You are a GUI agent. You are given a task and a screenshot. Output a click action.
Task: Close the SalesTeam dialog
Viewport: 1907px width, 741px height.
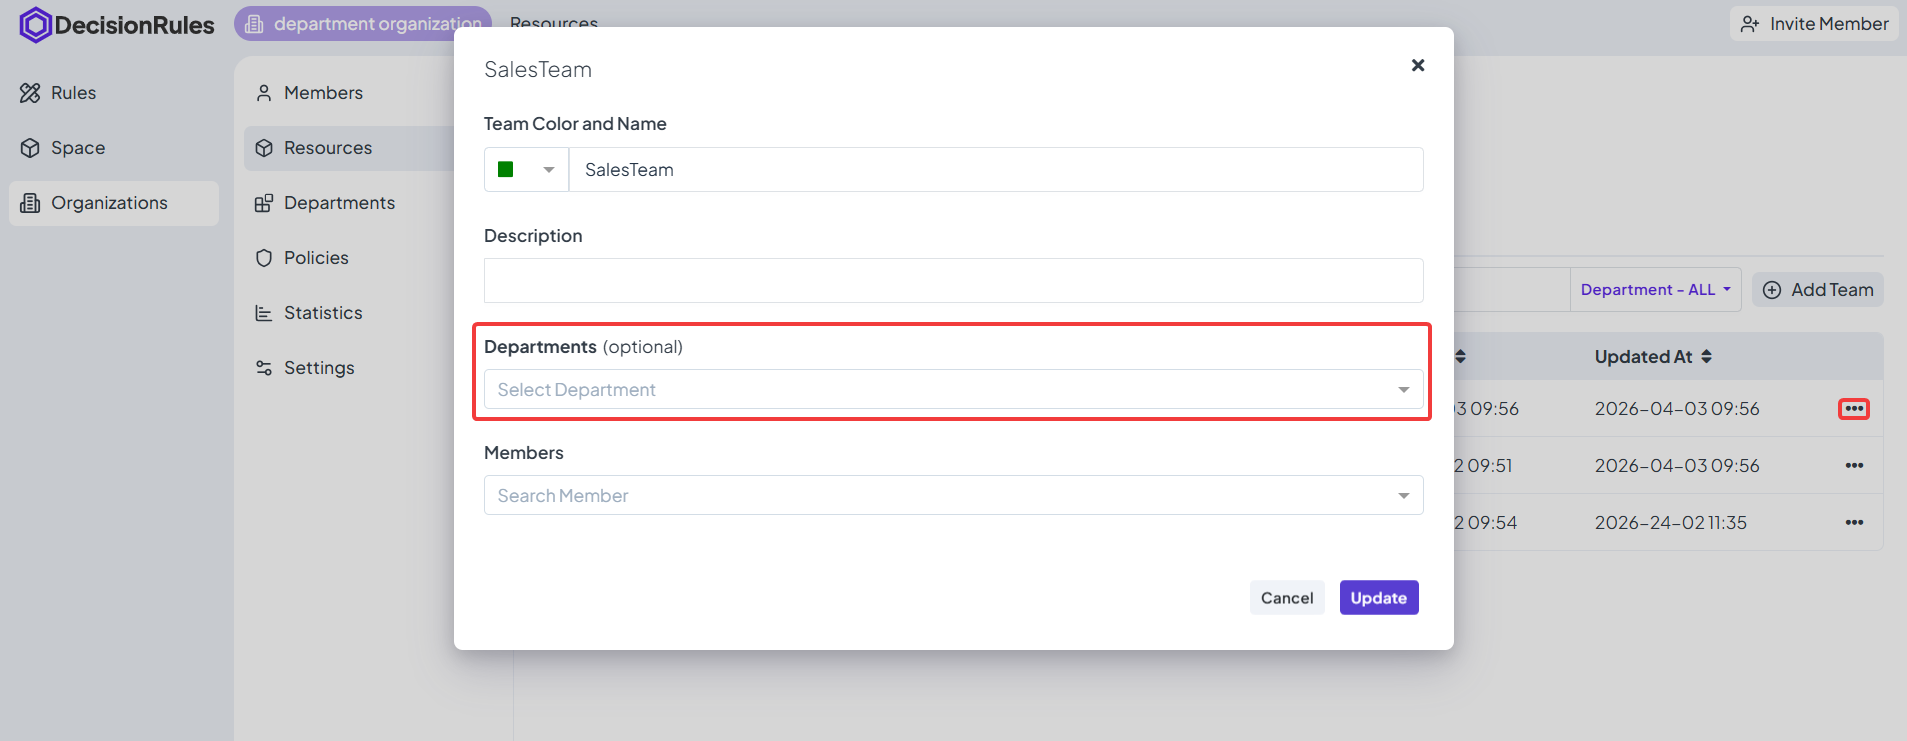click(x=1418, y=65)
